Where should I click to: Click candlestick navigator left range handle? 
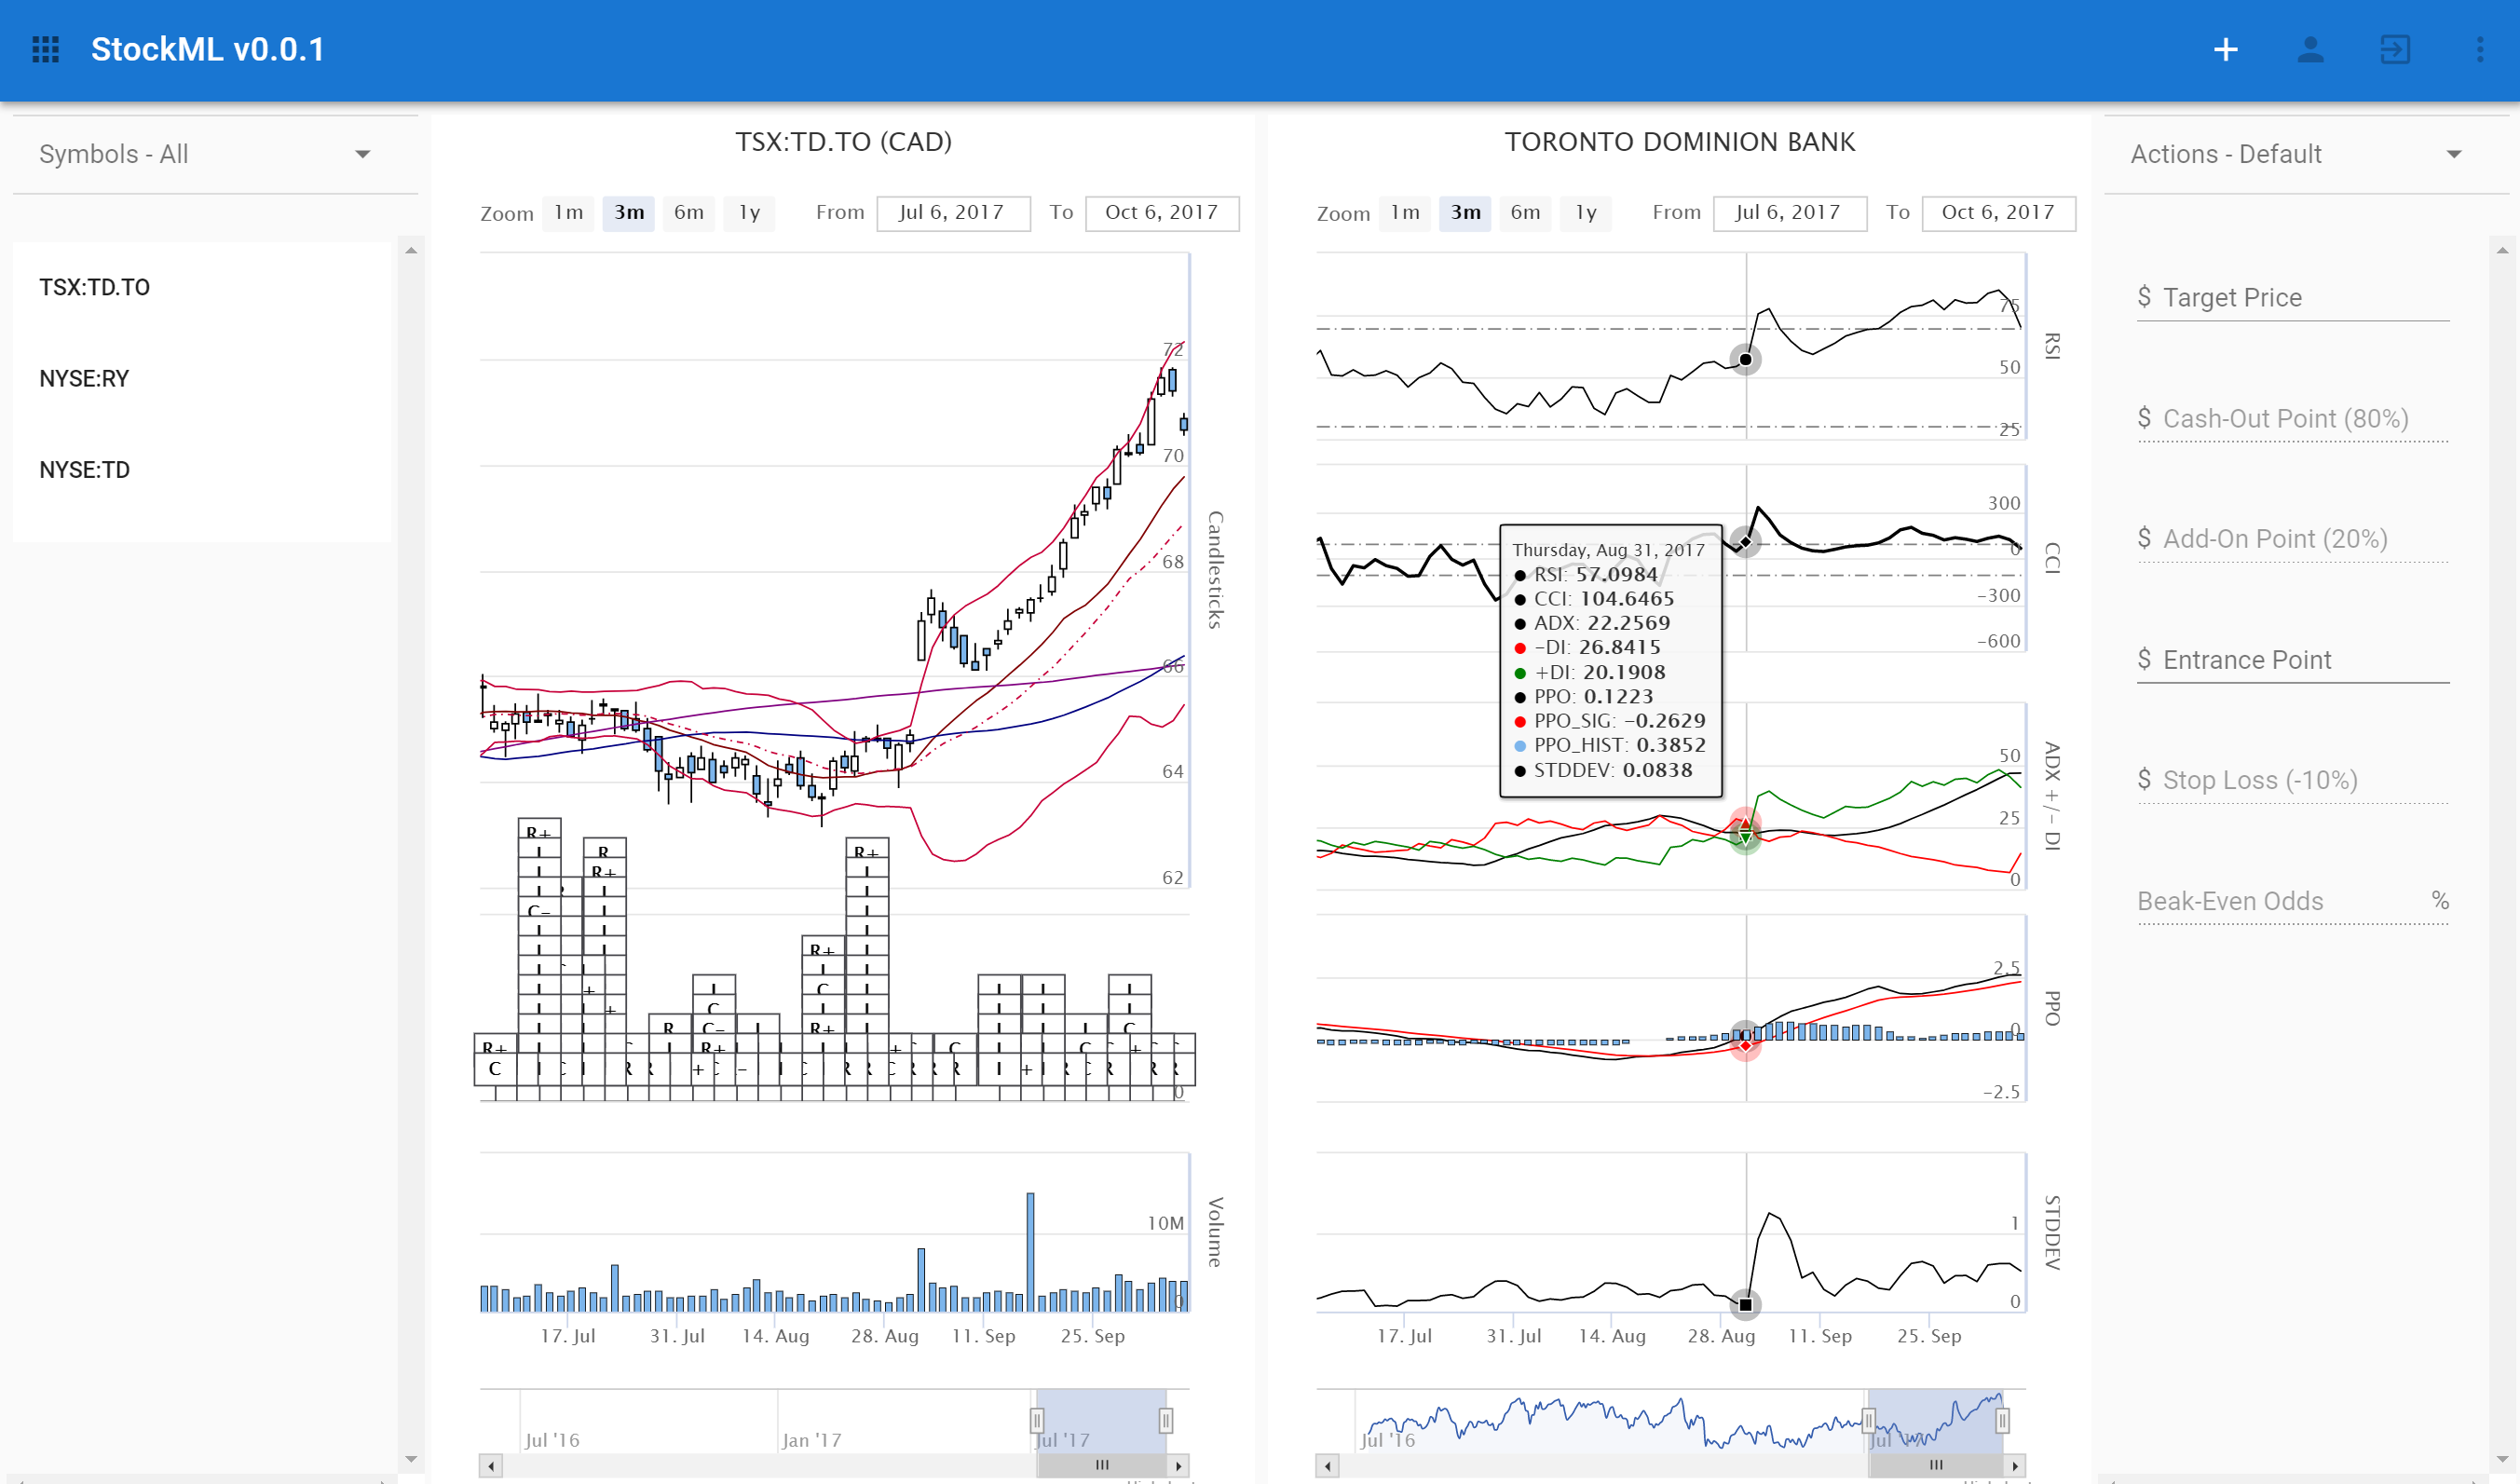(x=1037, y=1420)
